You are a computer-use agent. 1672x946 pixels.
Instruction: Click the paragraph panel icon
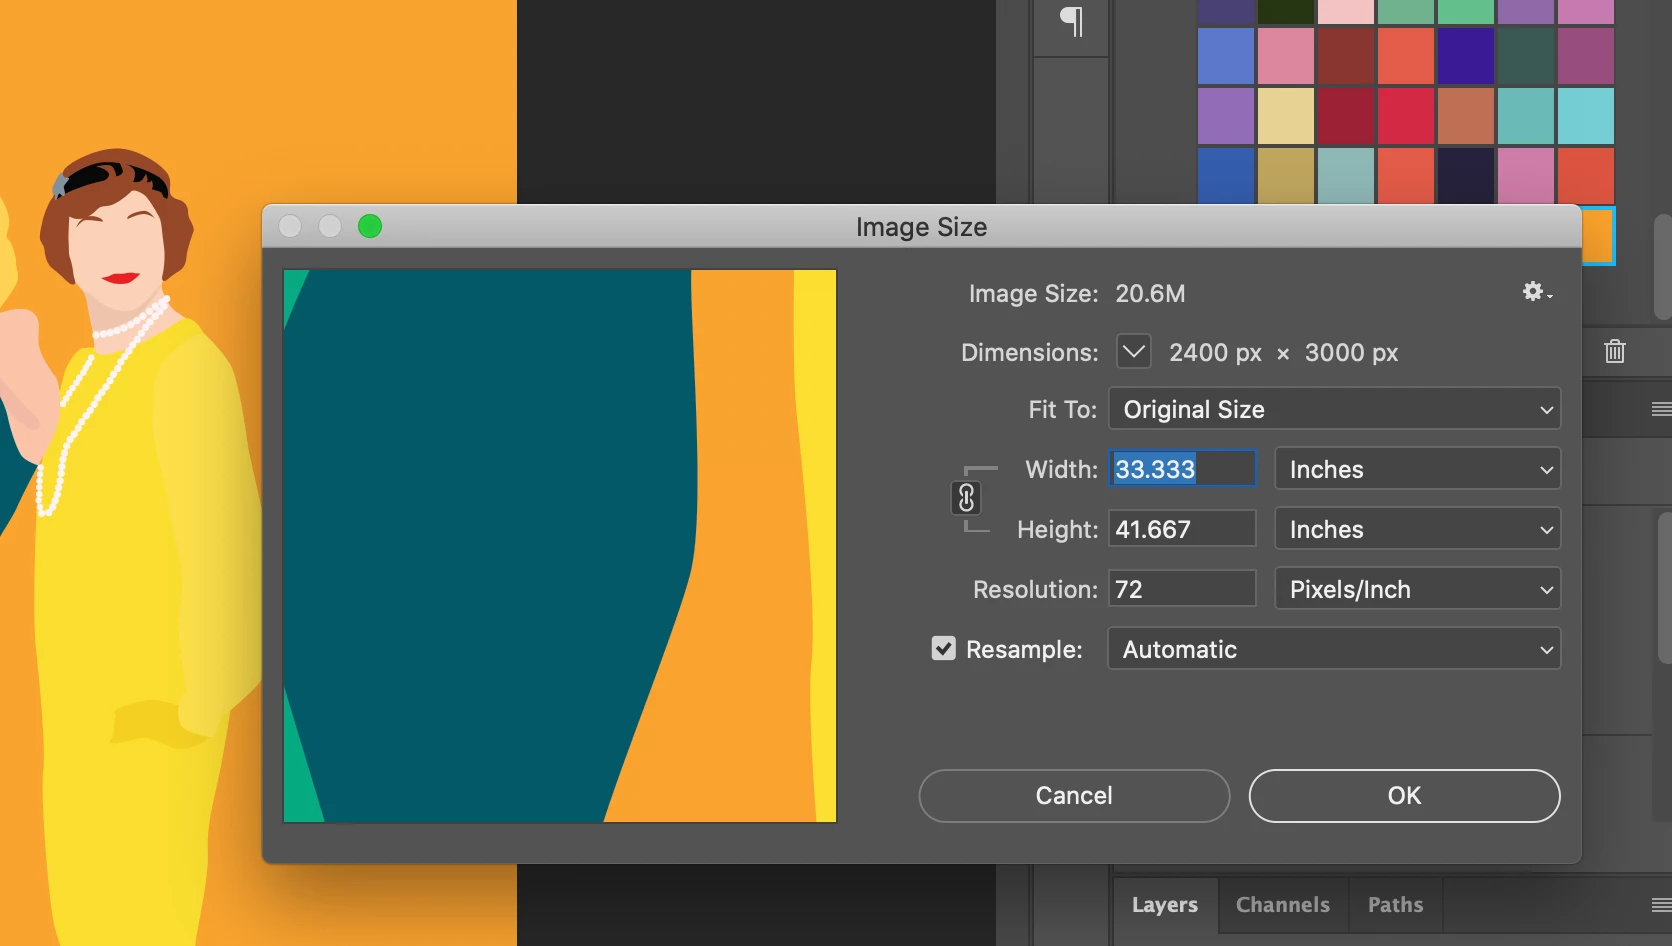1071,21
